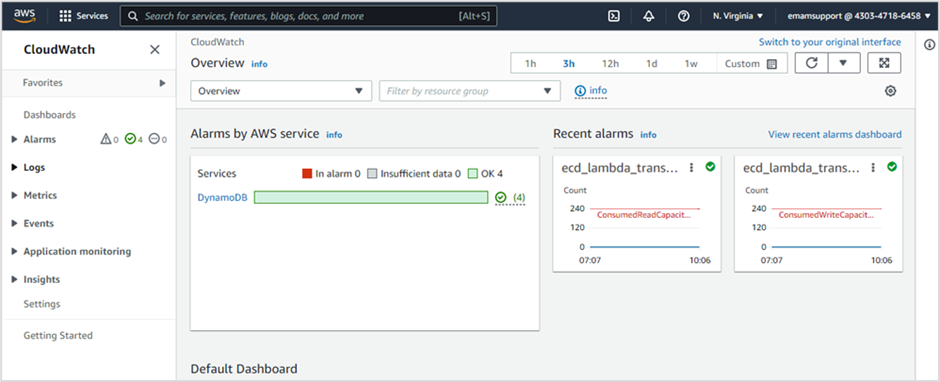
Task: Click the OK alarms count 4 in sidebar
Action: coord(134,139)
